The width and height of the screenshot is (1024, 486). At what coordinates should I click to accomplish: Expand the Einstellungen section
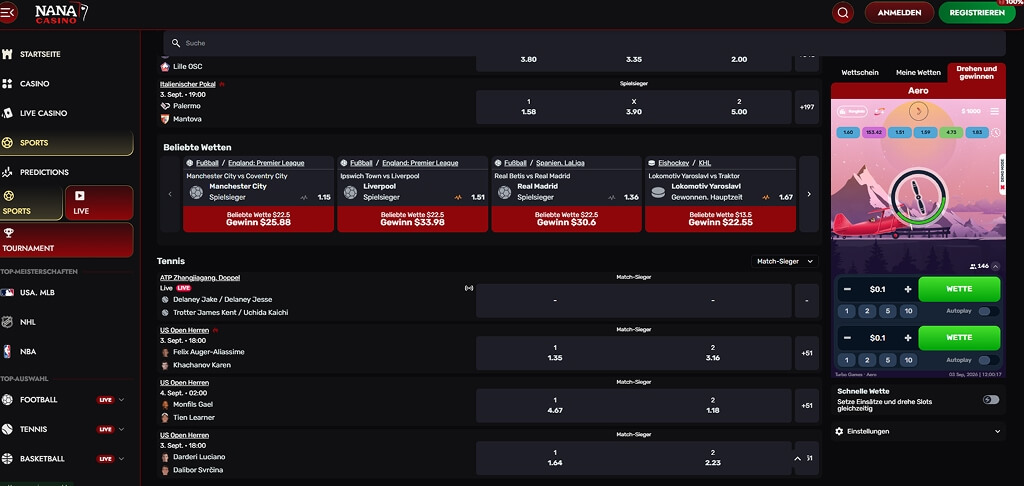tap(918, 431)
